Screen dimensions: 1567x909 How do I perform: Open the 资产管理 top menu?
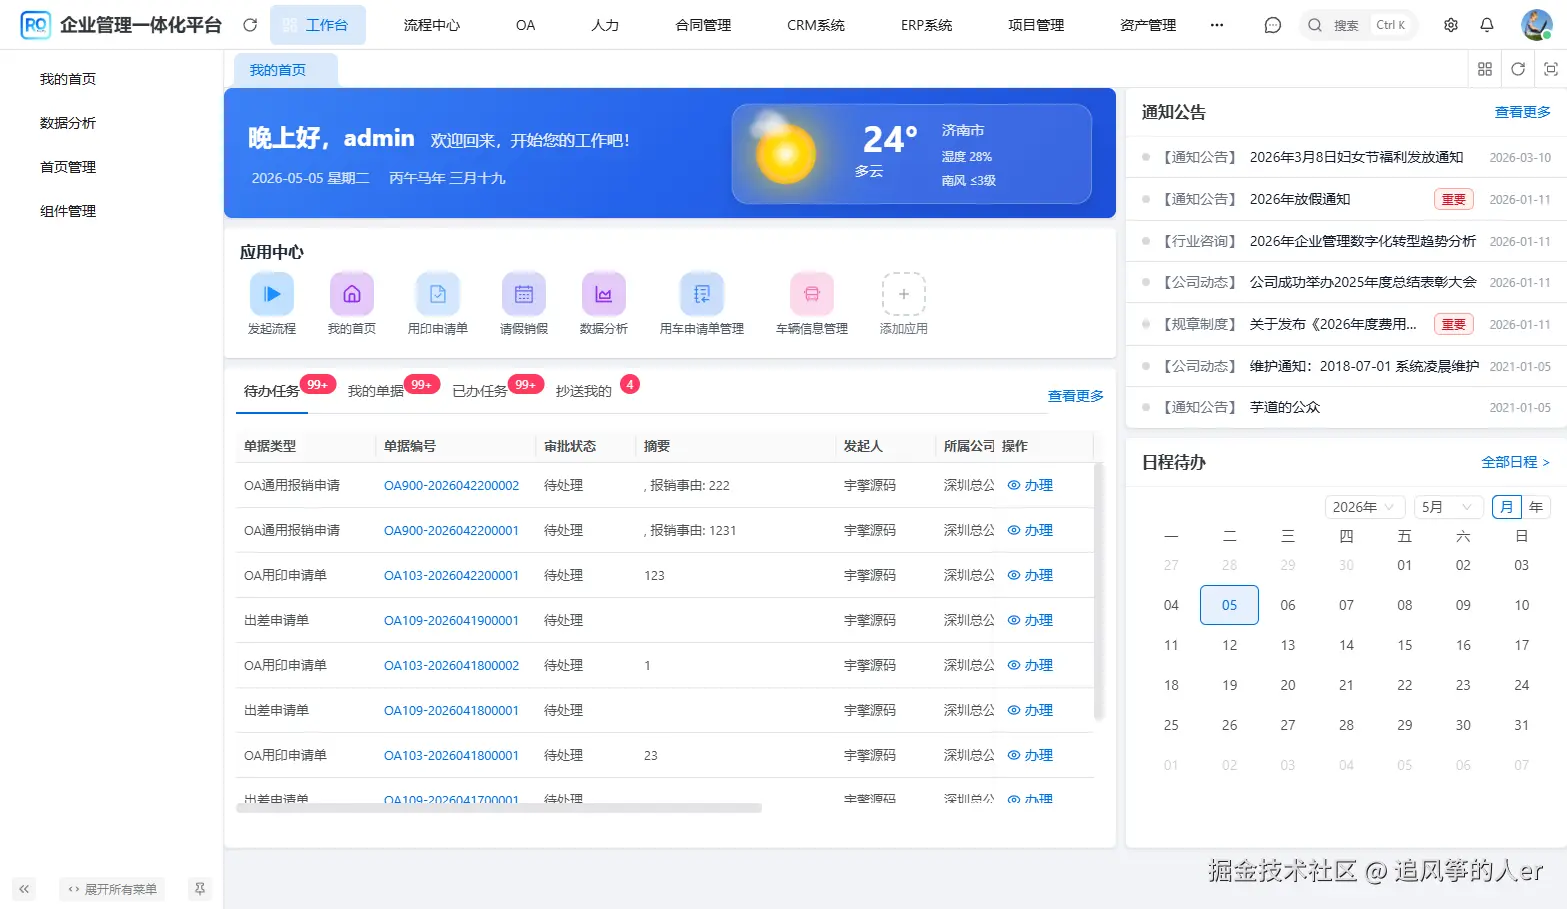(1148, 25)
